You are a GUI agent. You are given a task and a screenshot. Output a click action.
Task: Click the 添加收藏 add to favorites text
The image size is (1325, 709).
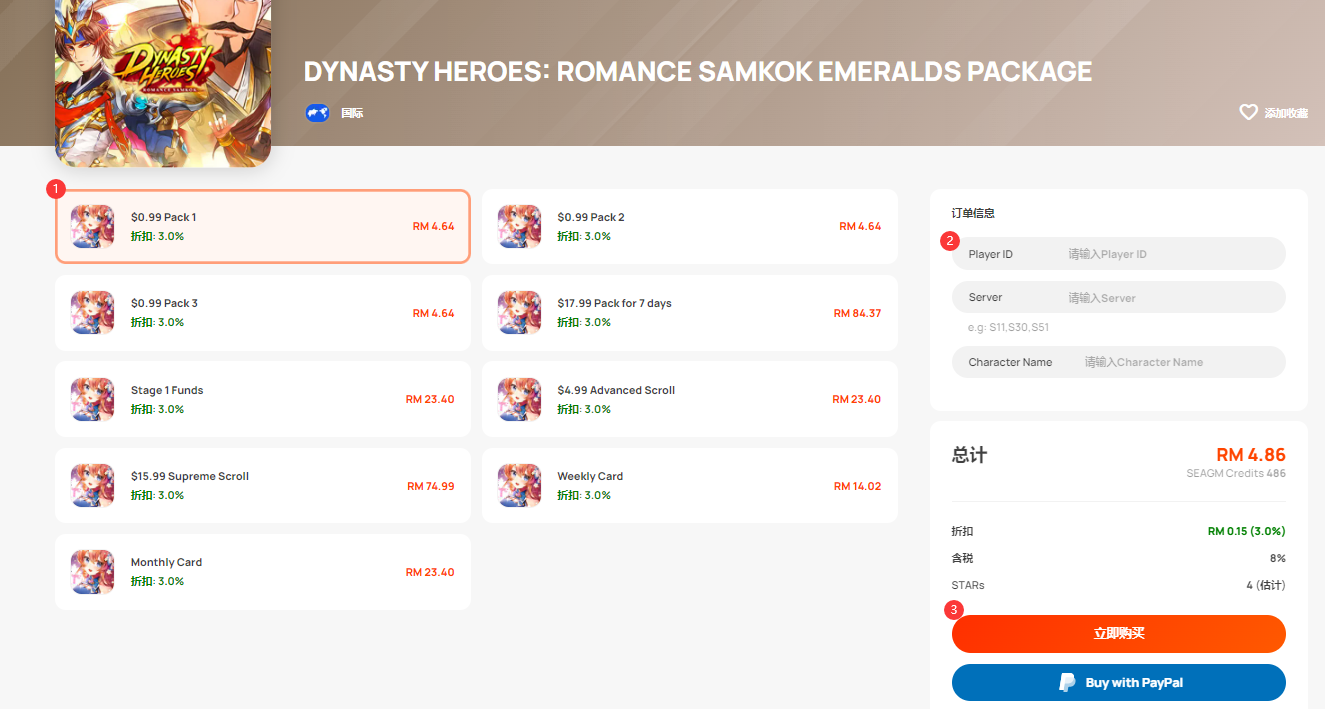1286,113
